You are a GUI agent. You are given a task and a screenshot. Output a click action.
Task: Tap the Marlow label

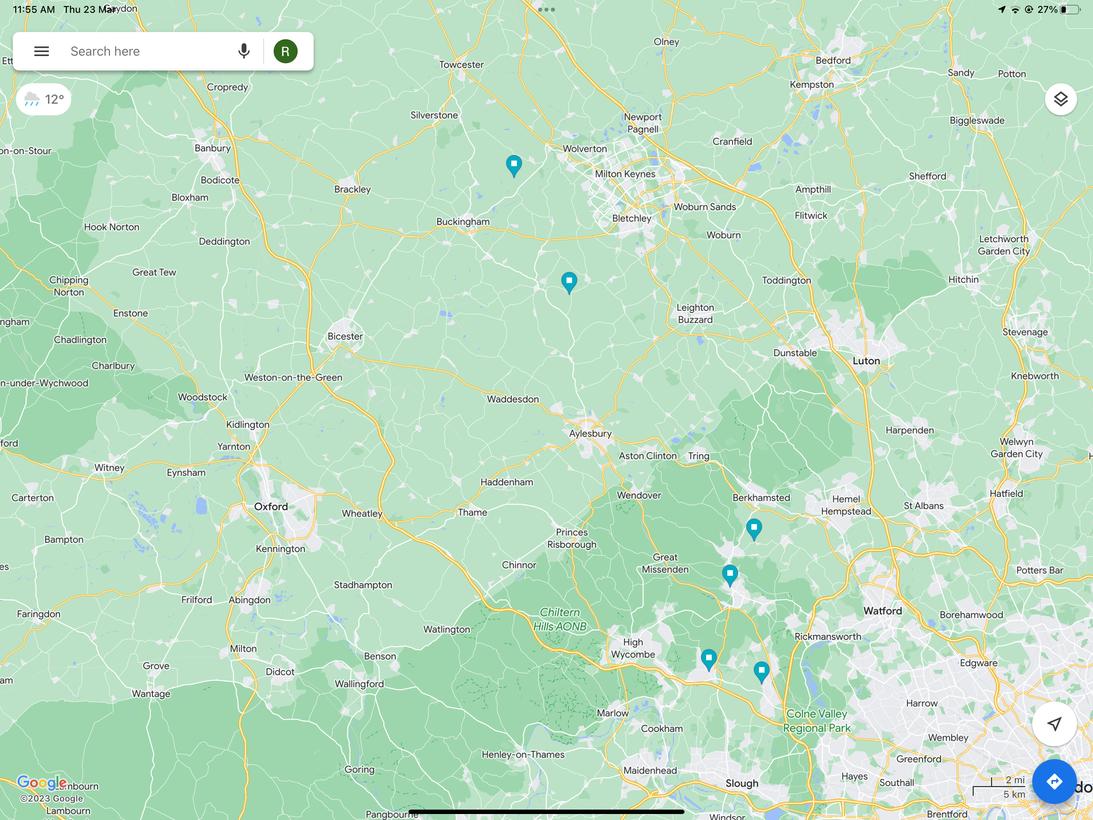click(612, 713)
